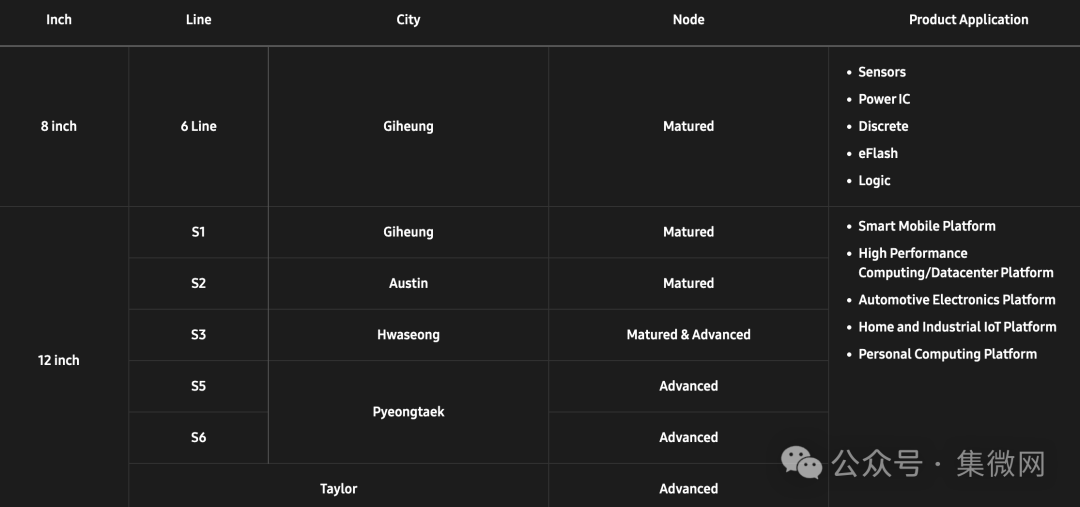This screenshot has width=1080, height=507.
Task: Select the eFlash list item
Action: coord(878,153)
